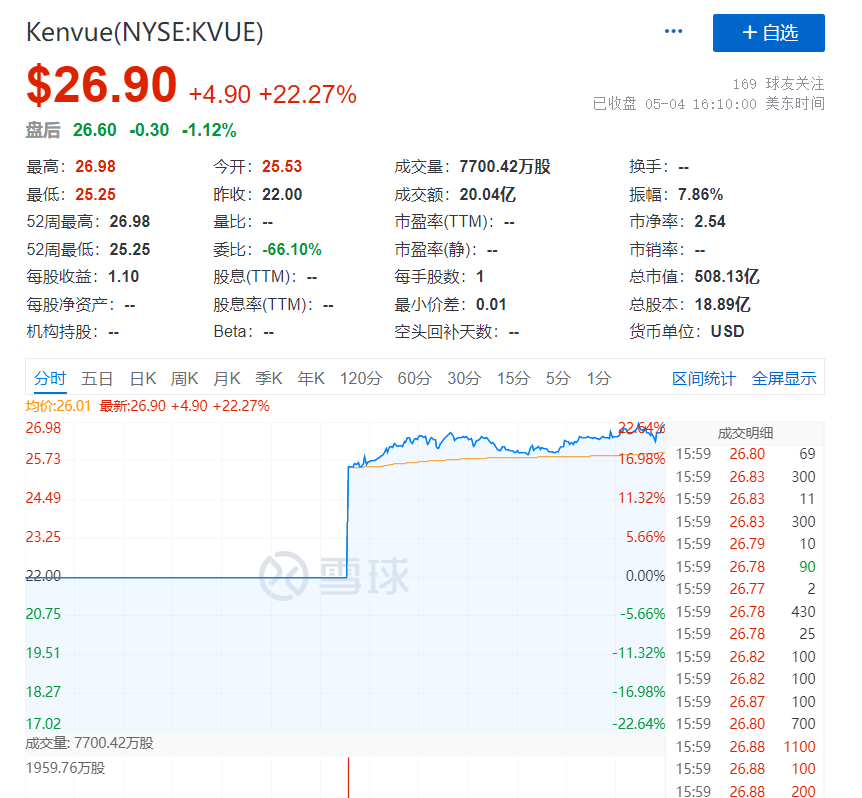Open the 日K daily candlestick tab

(142, 378)
